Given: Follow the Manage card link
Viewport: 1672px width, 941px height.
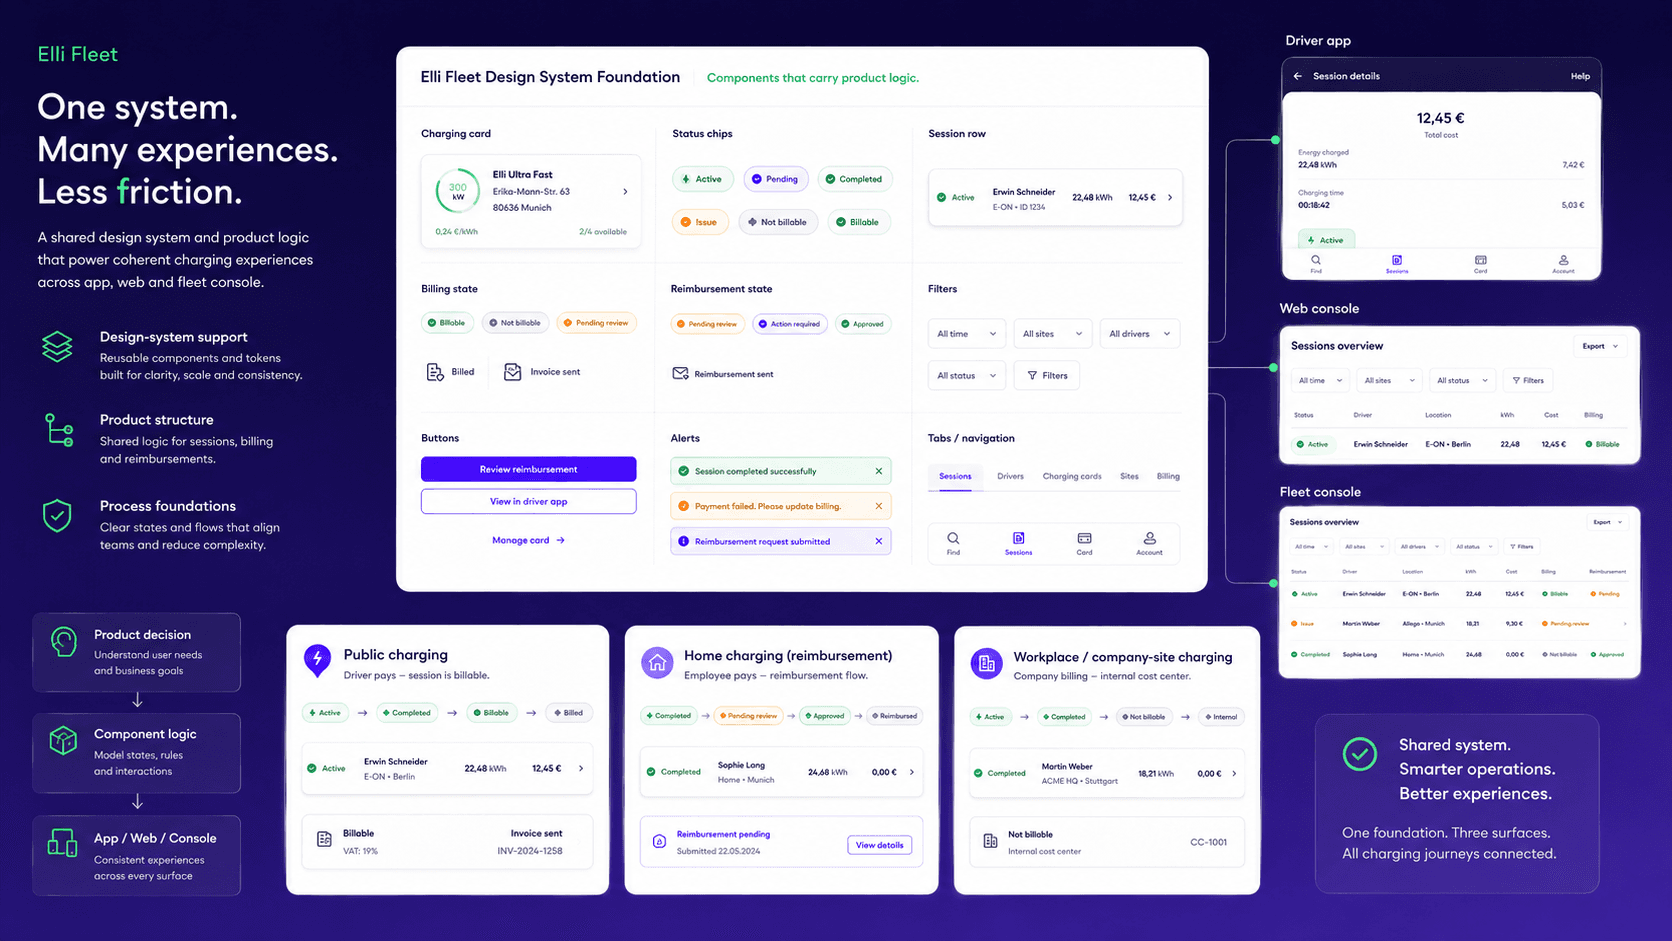Looking at the screenshot, I should (528, 540).
